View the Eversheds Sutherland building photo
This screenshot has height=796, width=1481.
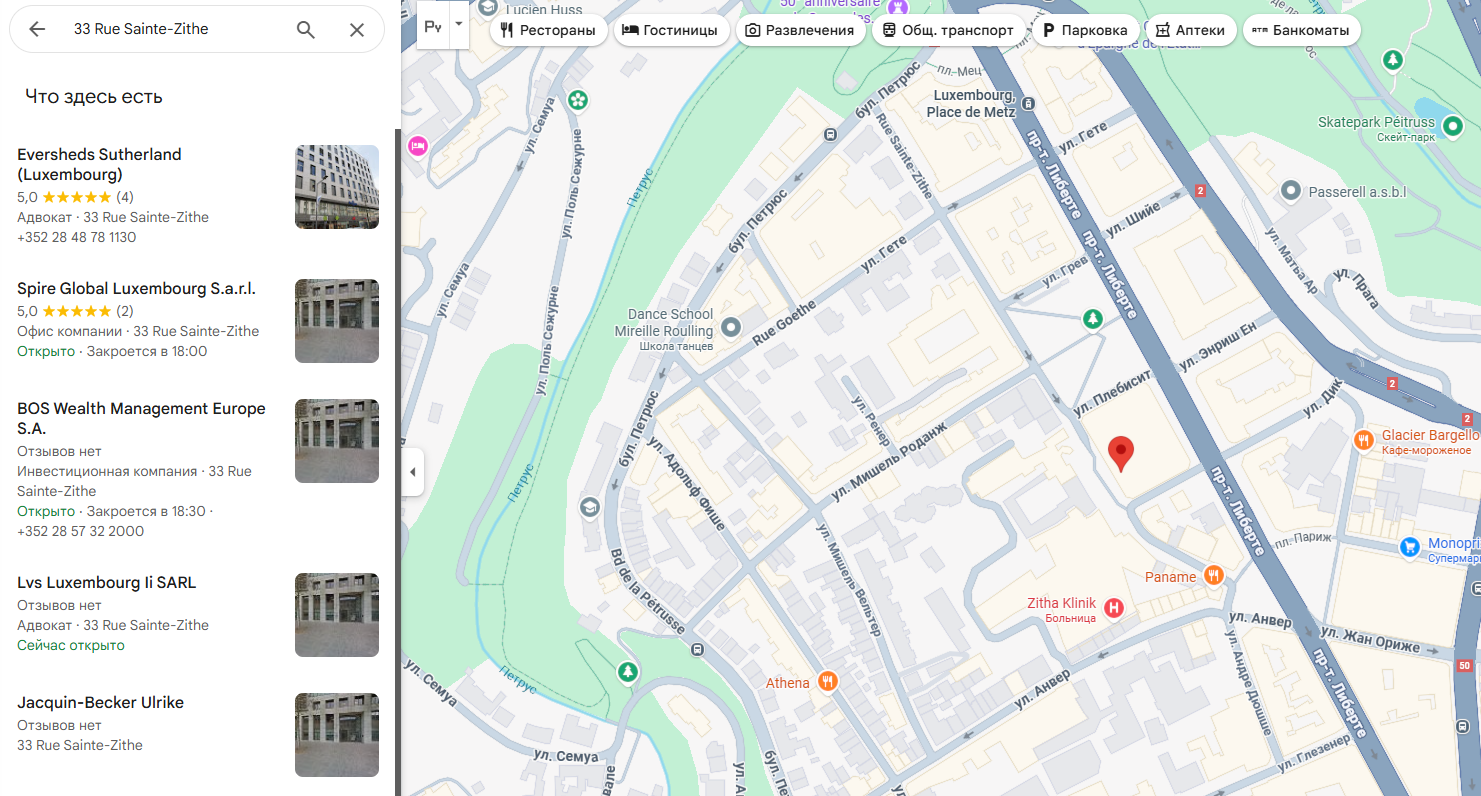point(337,187)
